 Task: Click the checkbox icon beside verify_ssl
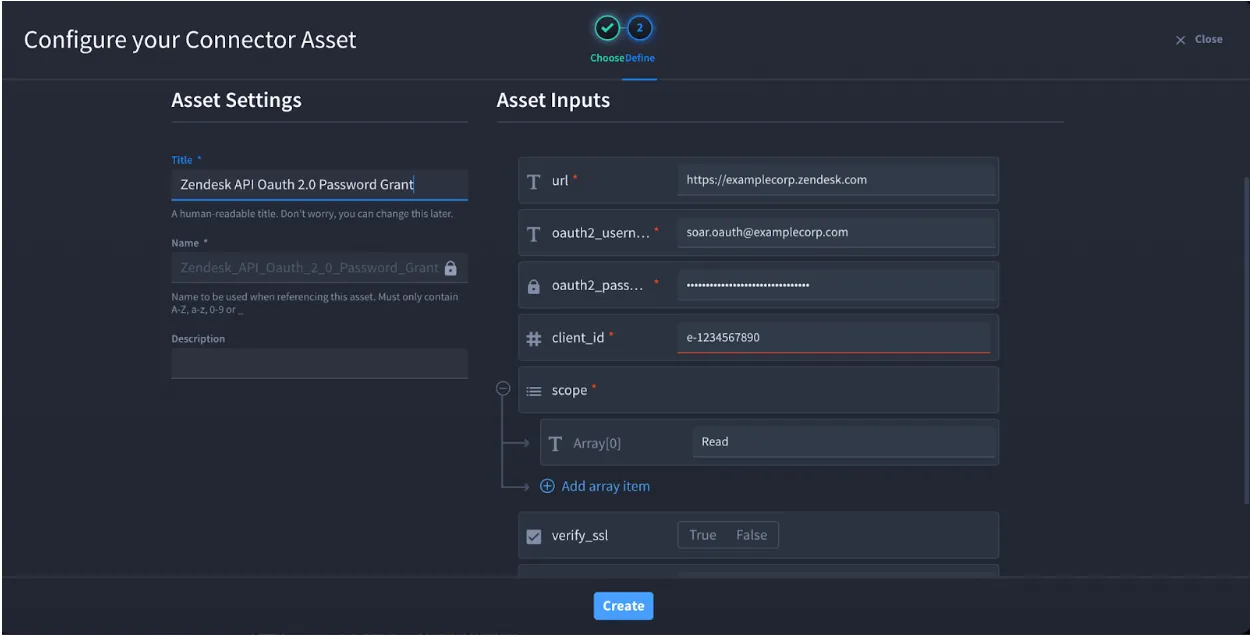pyautogui.click(x=534, y=536)
